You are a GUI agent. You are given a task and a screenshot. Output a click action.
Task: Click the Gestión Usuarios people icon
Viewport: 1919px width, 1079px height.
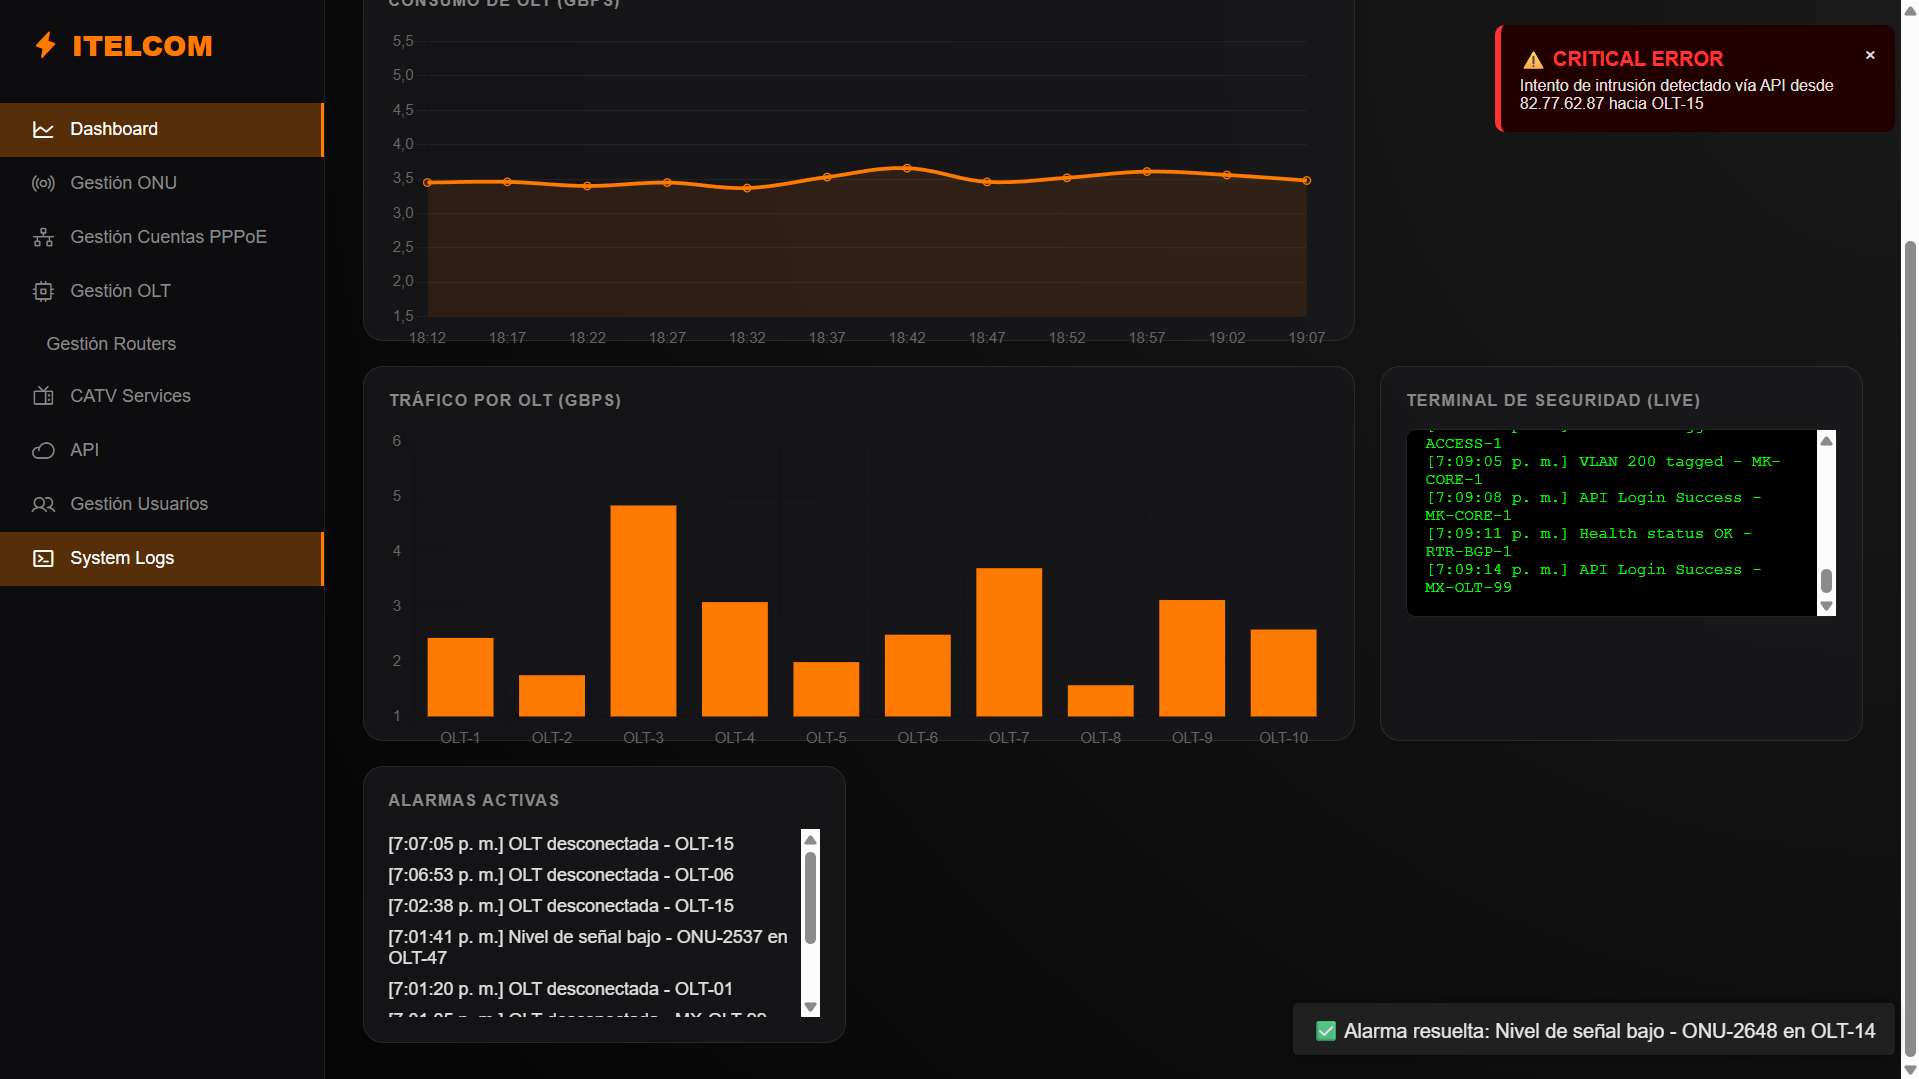43,505
